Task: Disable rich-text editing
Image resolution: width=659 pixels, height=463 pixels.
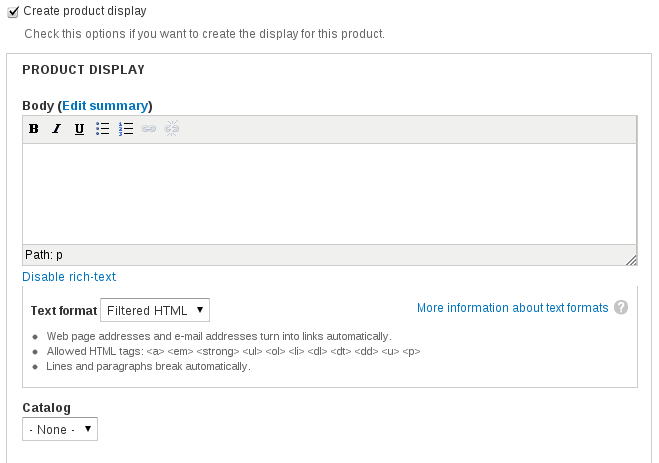Action: click(x=76, y=276)
